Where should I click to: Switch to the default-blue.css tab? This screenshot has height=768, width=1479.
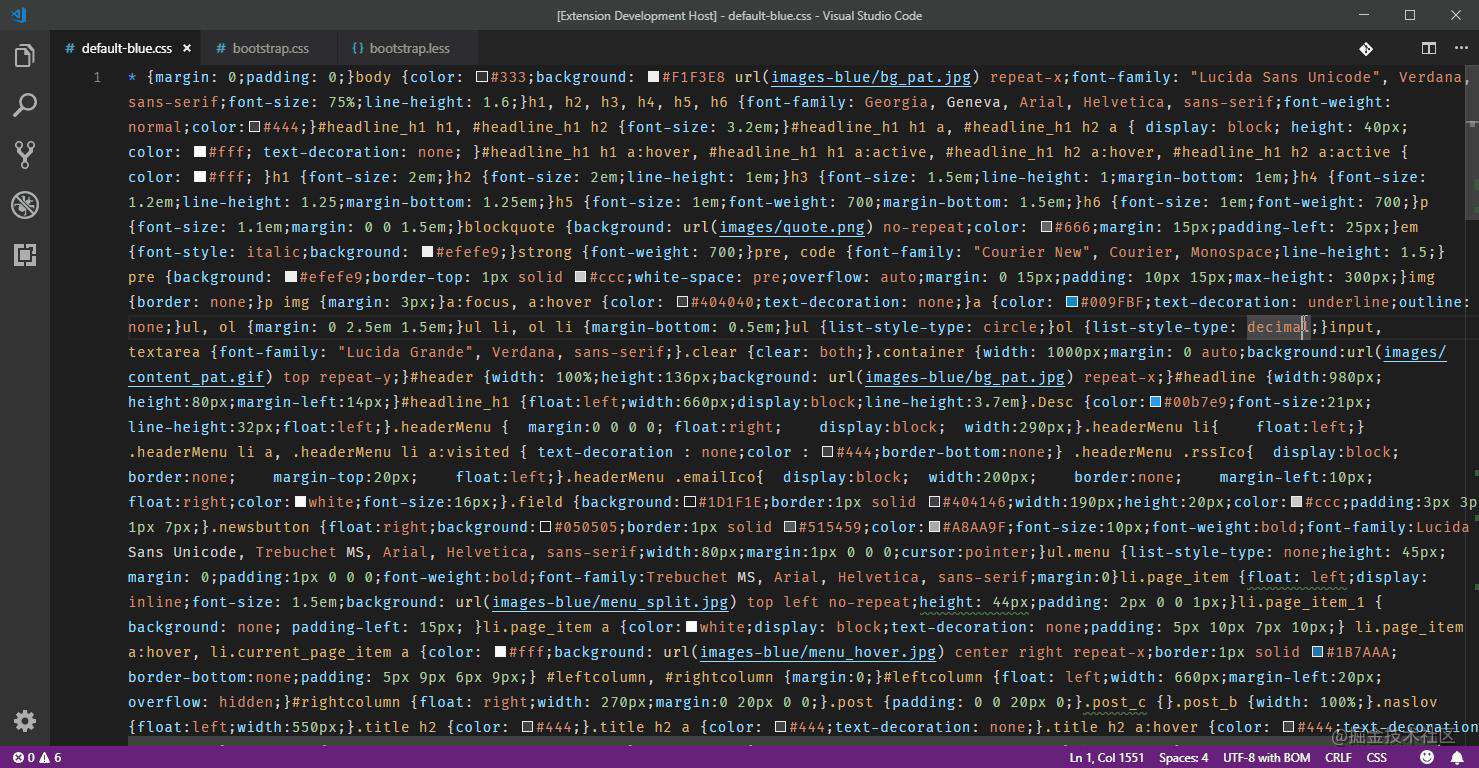127,48
